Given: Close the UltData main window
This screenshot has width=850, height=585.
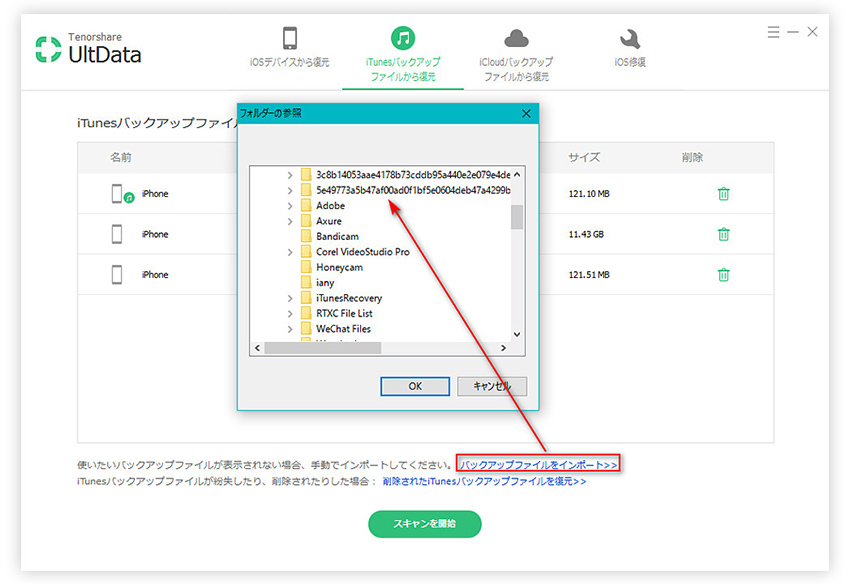Looking at the screenshot, I should [812, 32].
